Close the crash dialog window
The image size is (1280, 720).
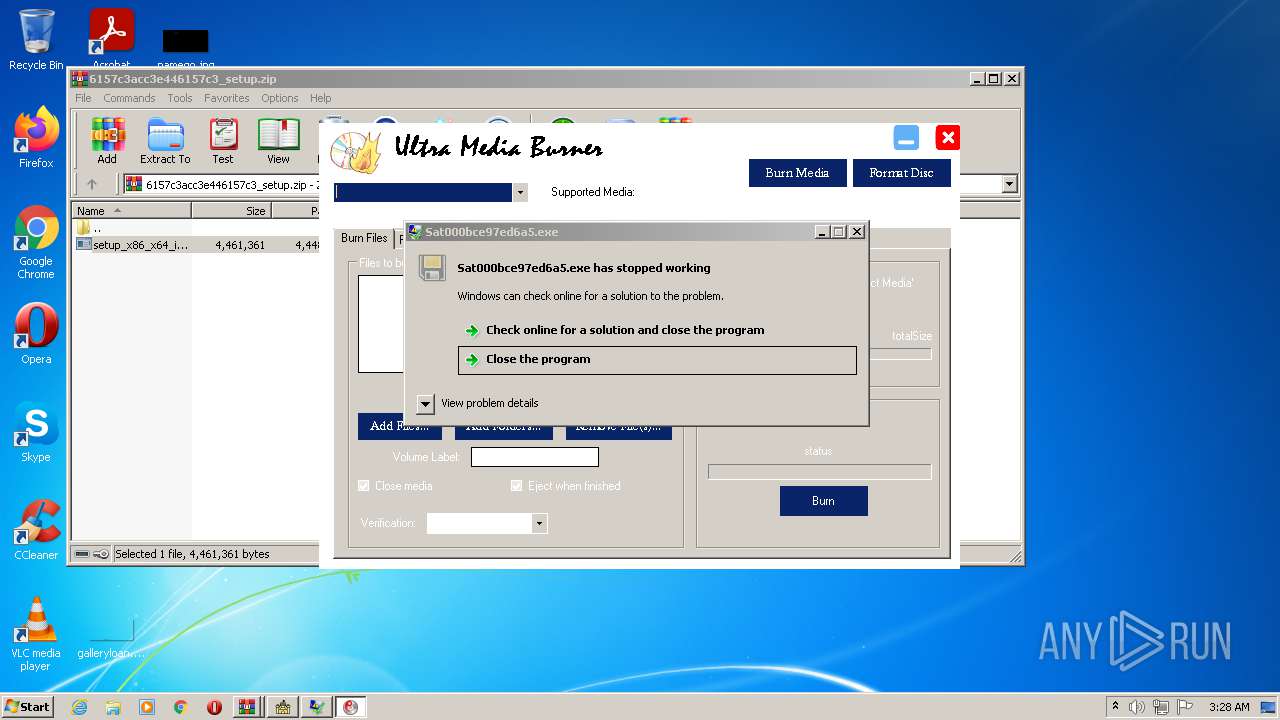pyautogui.click(x=857, y=232)
